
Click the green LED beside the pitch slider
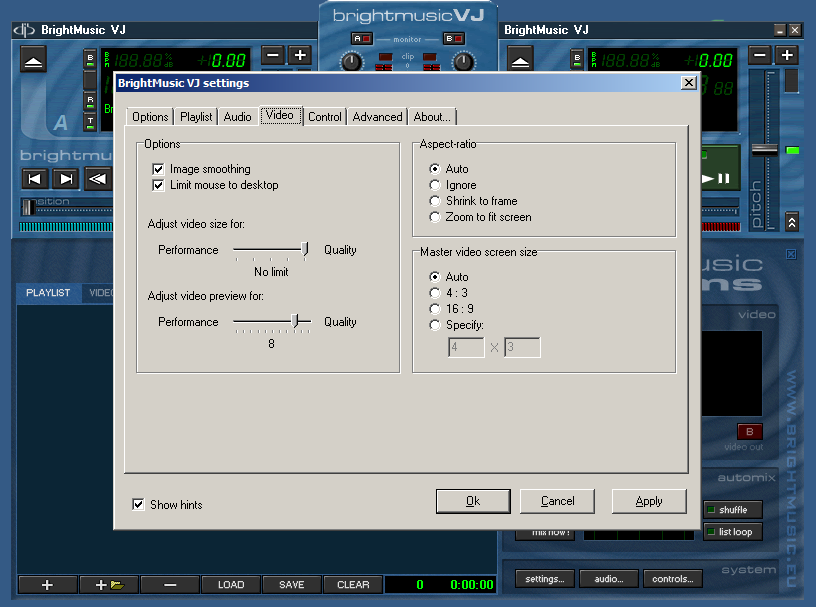[793, 150]
